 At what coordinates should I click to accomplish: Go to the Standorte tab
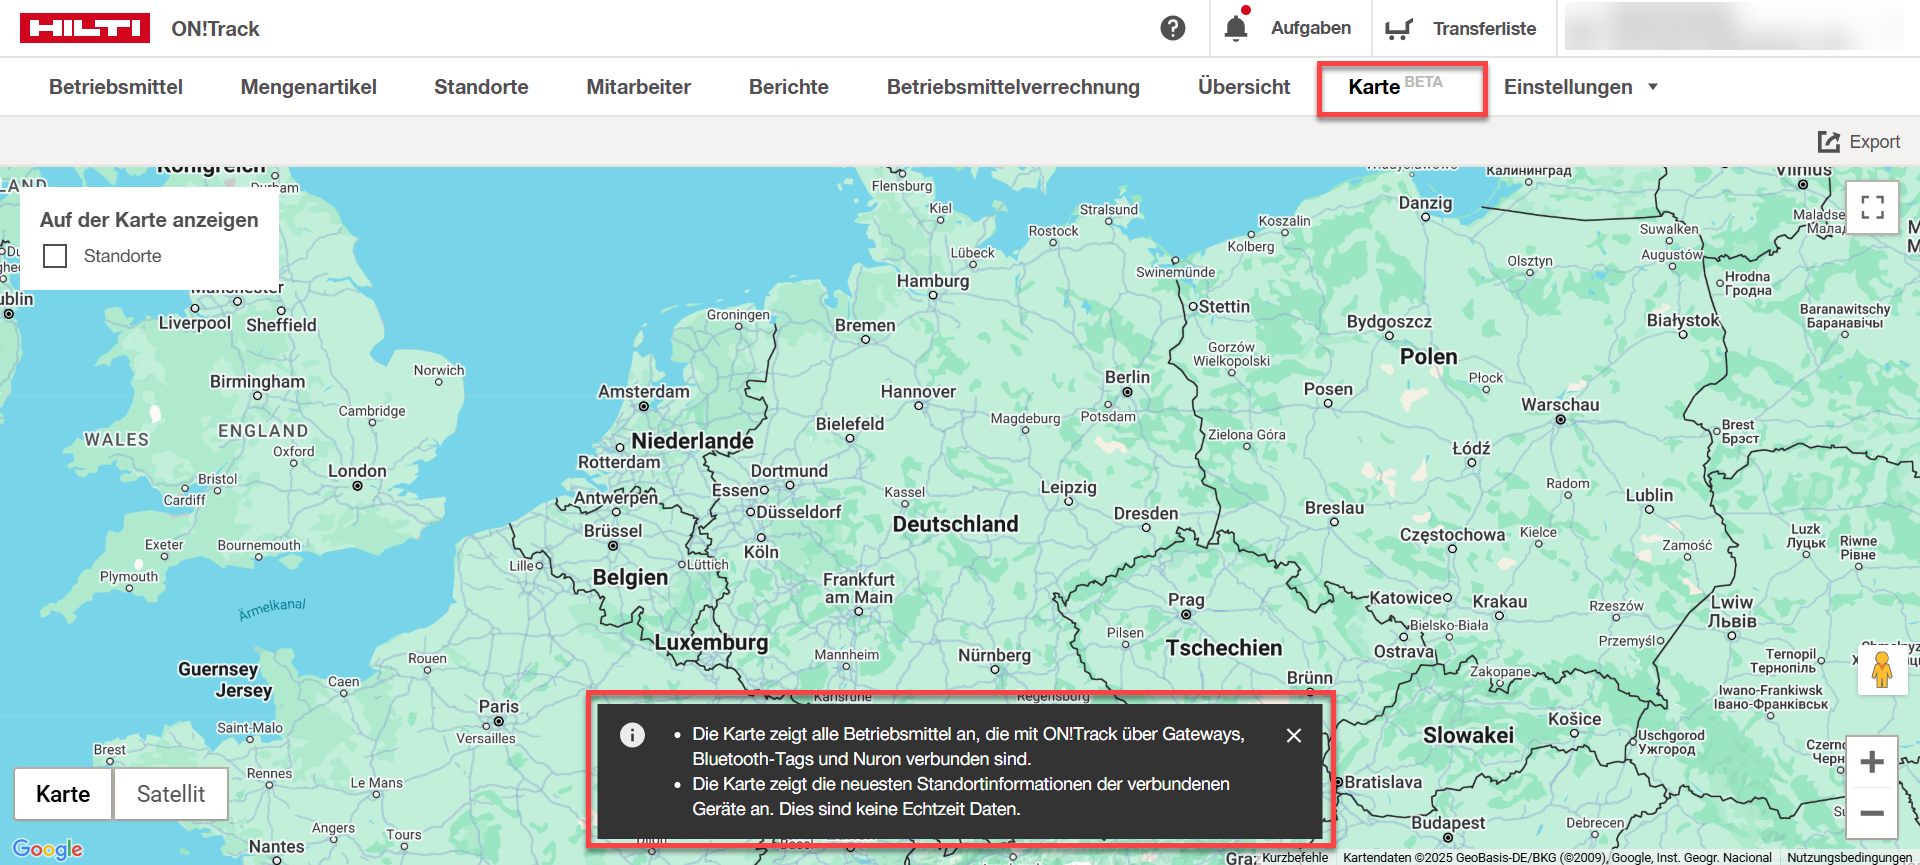(x=481, y=87)
